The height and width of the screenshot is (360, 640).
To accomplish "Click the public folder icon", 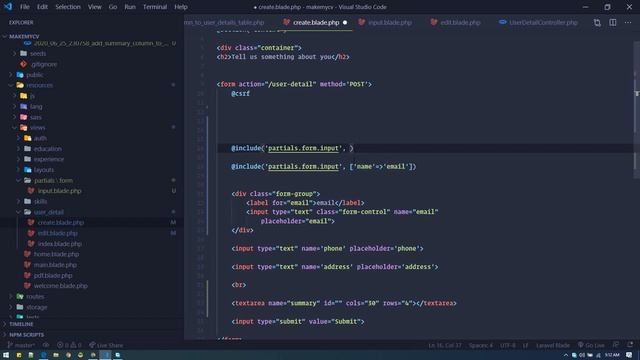I will coord(20,75).
